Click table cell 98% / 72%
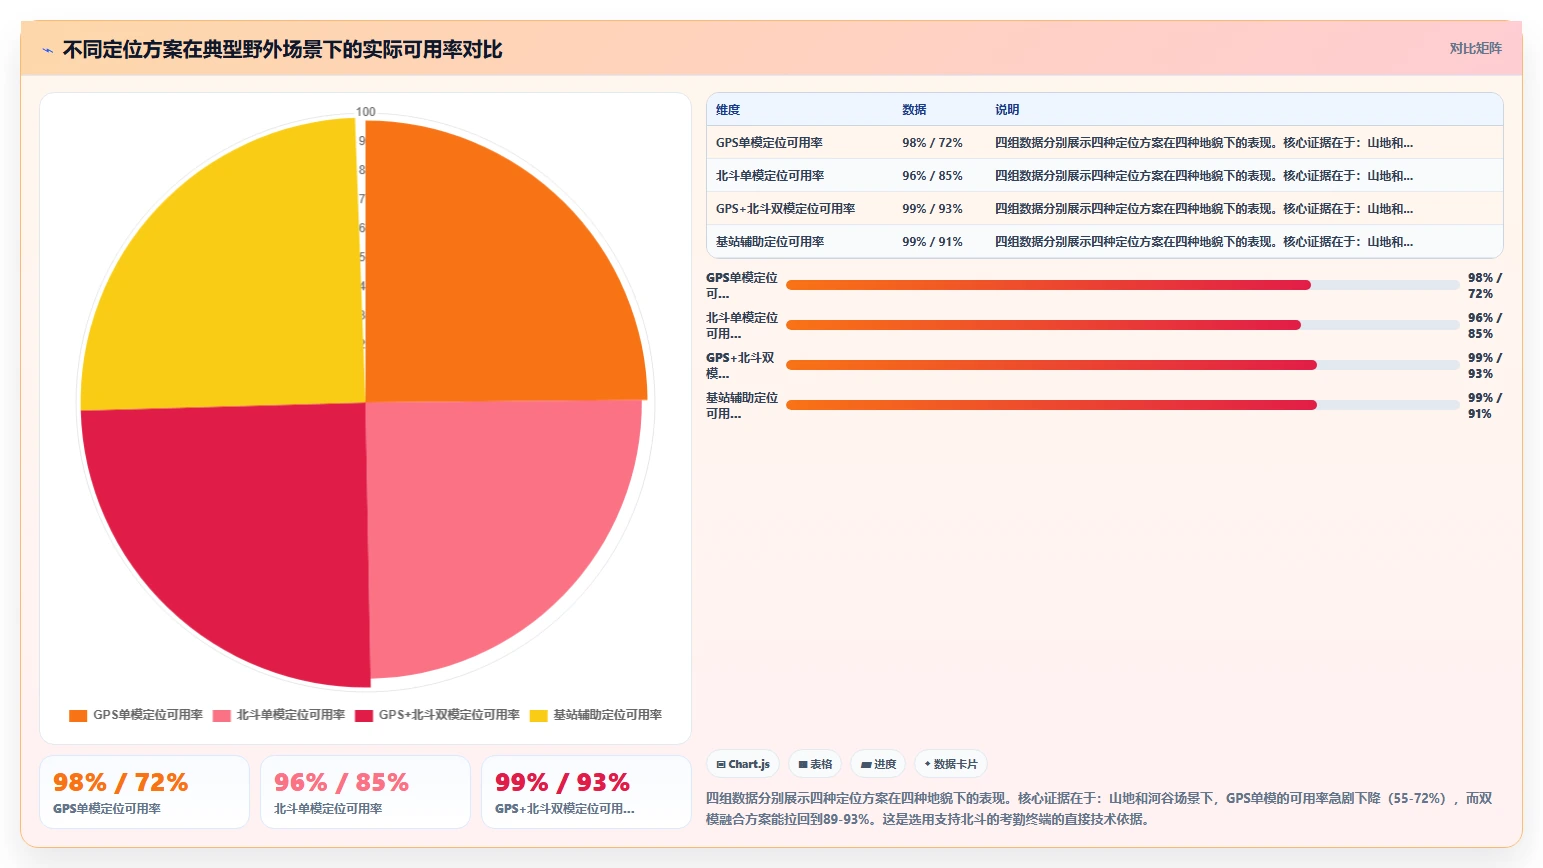 (932, 143)
